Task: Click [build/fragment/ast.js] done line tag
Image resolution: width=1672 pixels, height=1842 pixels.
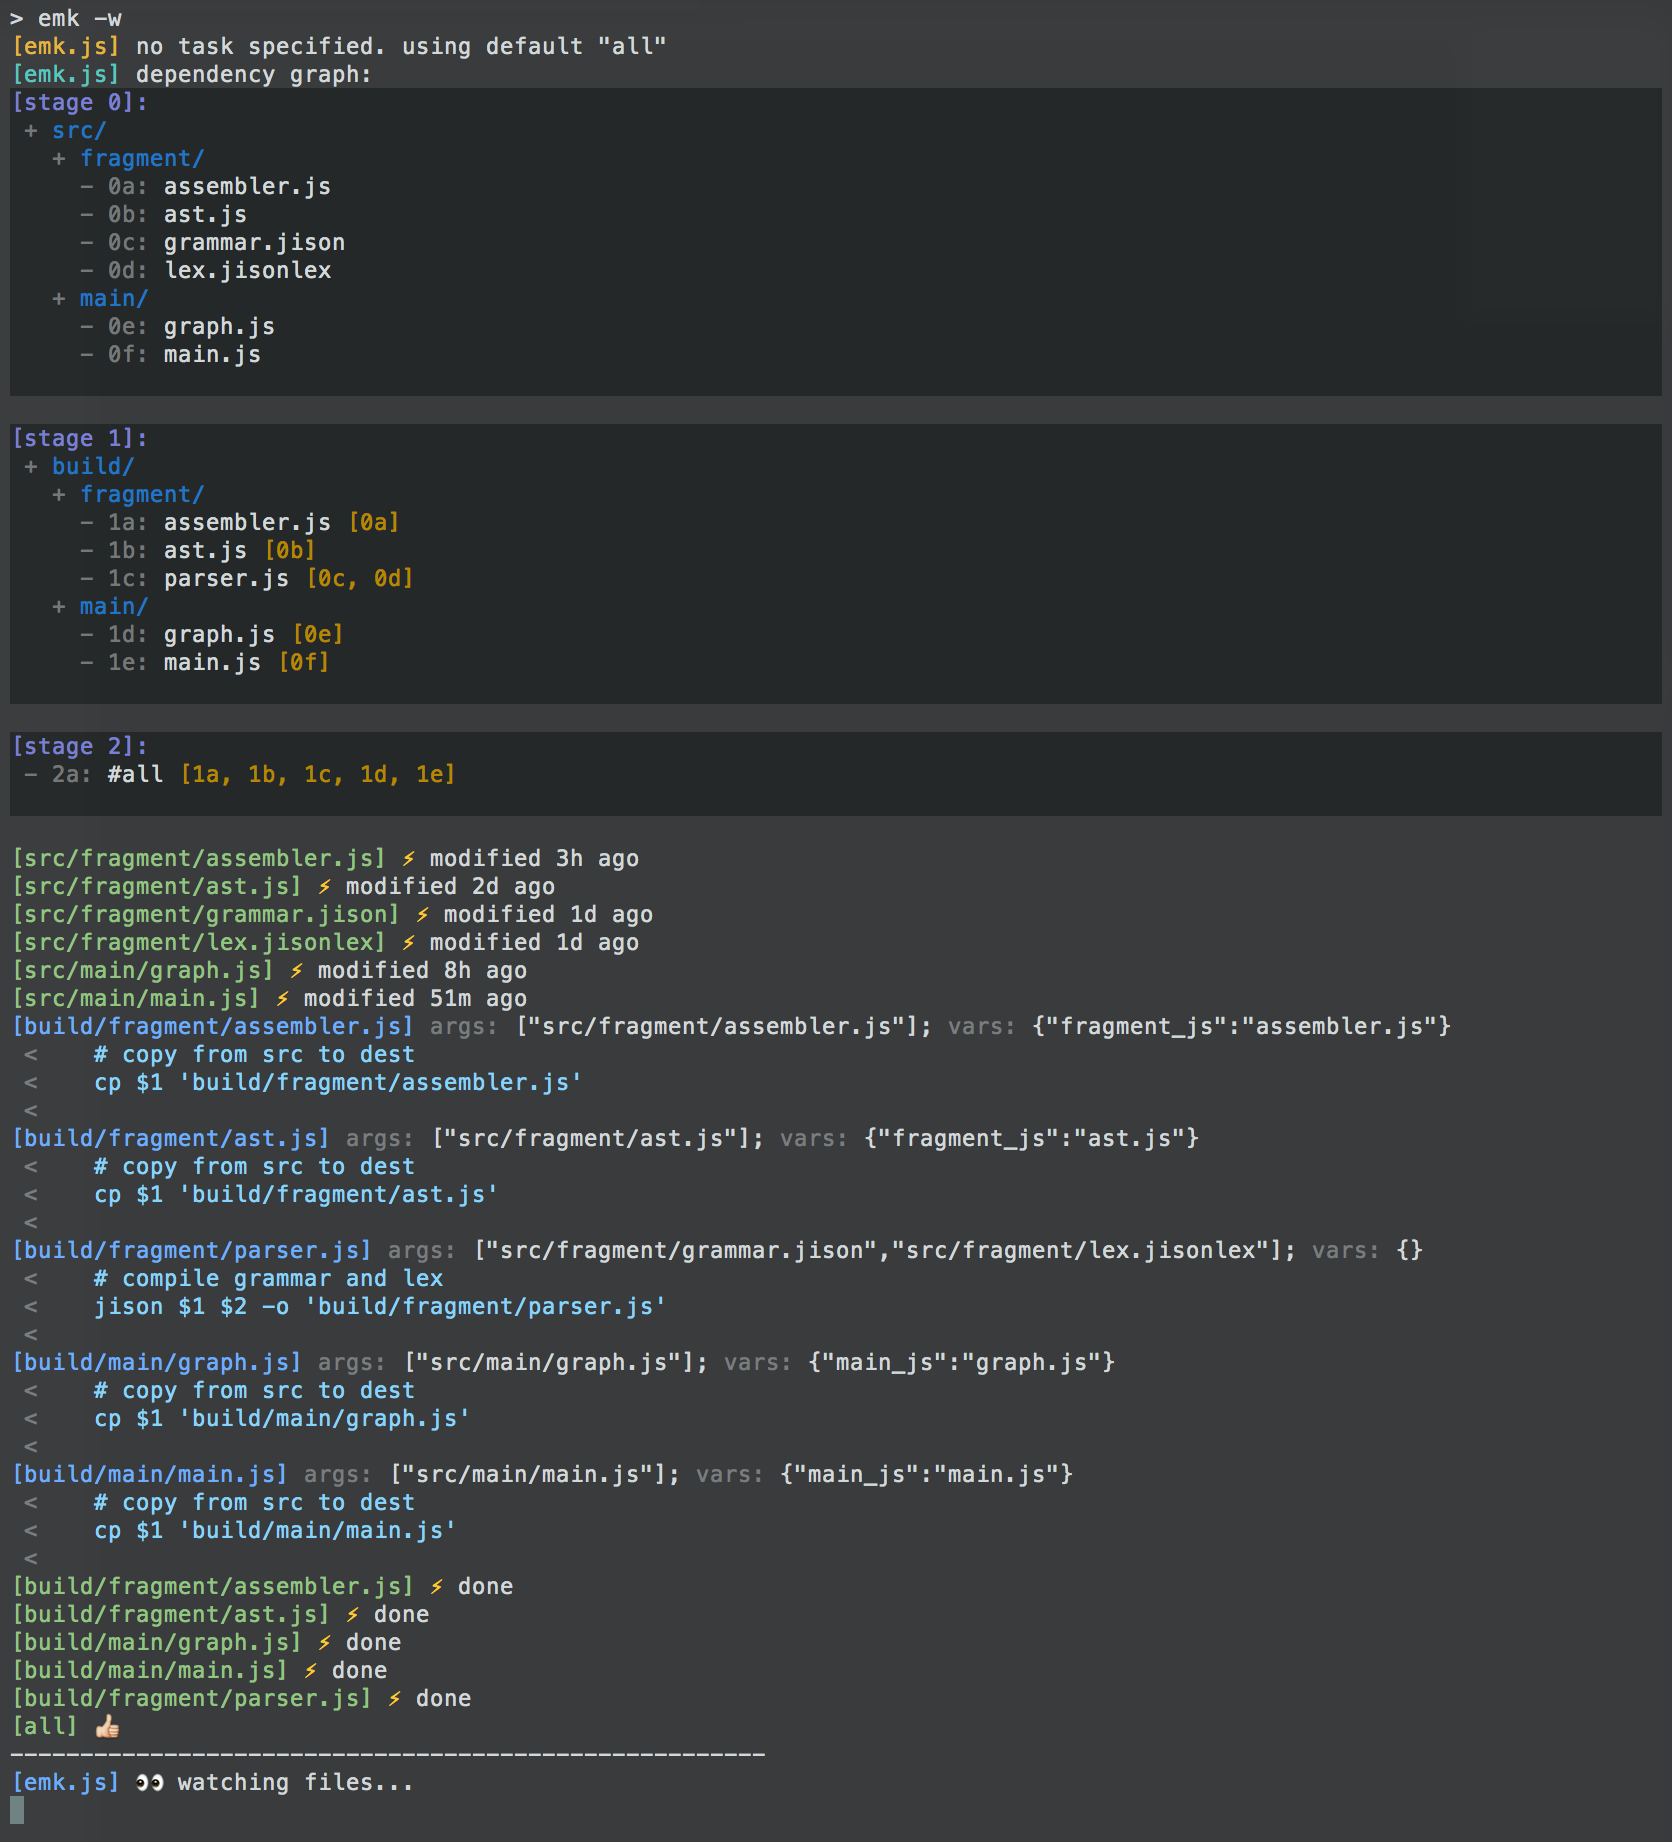Action: pos(171,1615)
